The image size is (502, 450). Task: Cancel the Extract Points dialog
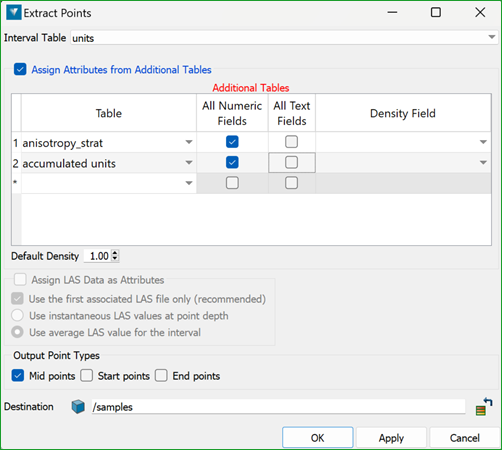pyautogui.click(x=465, y=437)
